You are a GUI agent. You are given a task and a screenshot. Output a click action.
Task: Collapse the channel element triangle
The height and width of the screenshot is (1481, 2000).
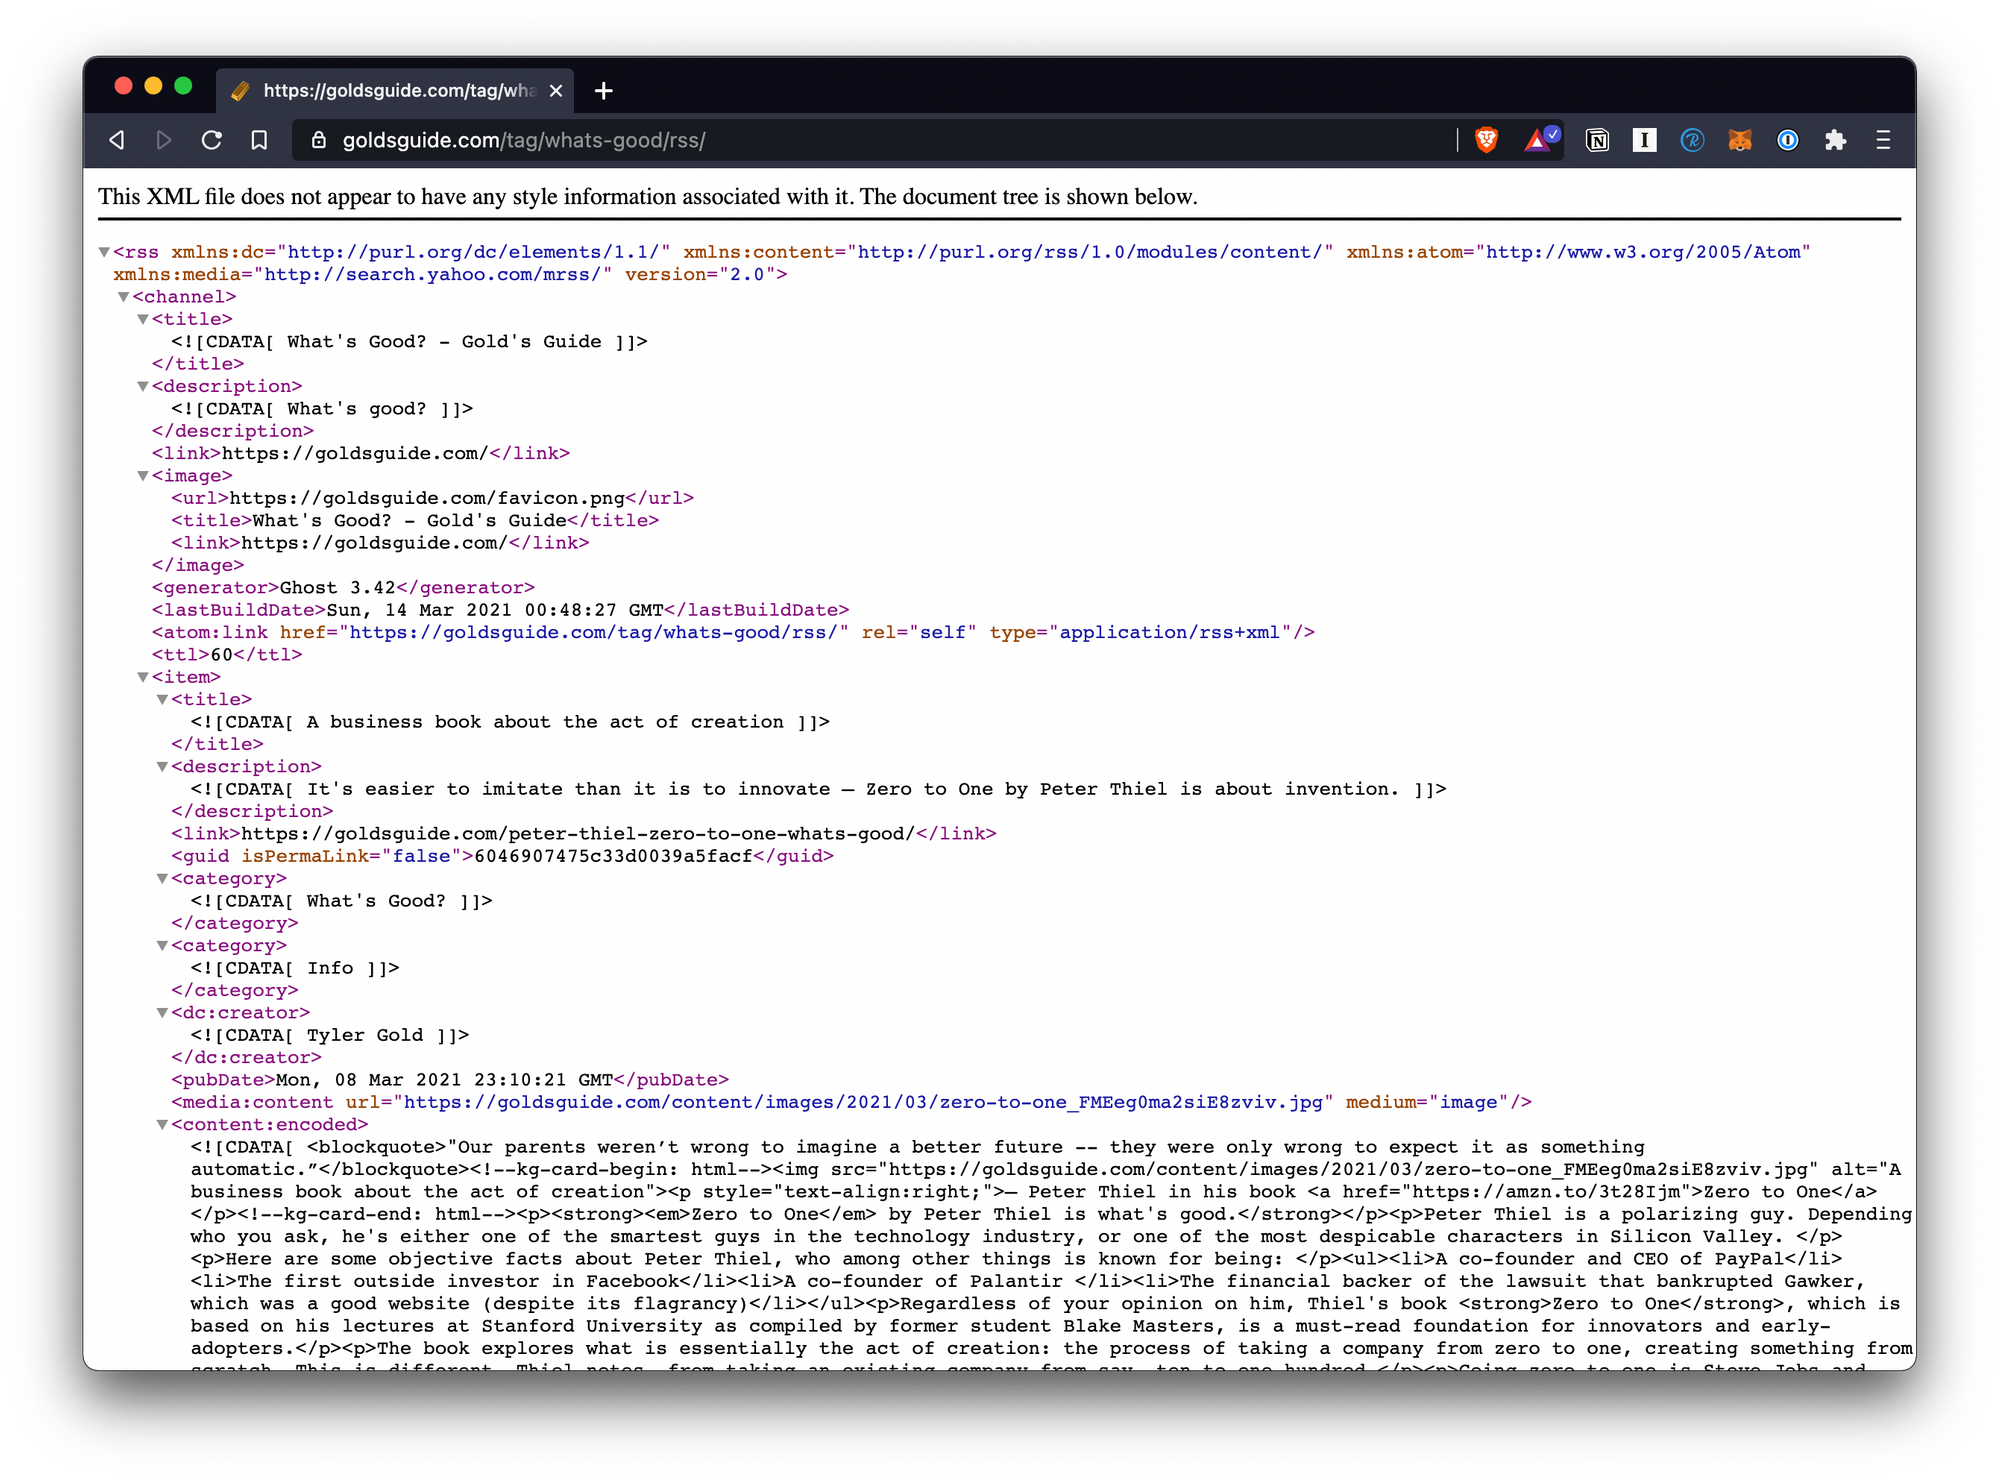coord(123,297)
